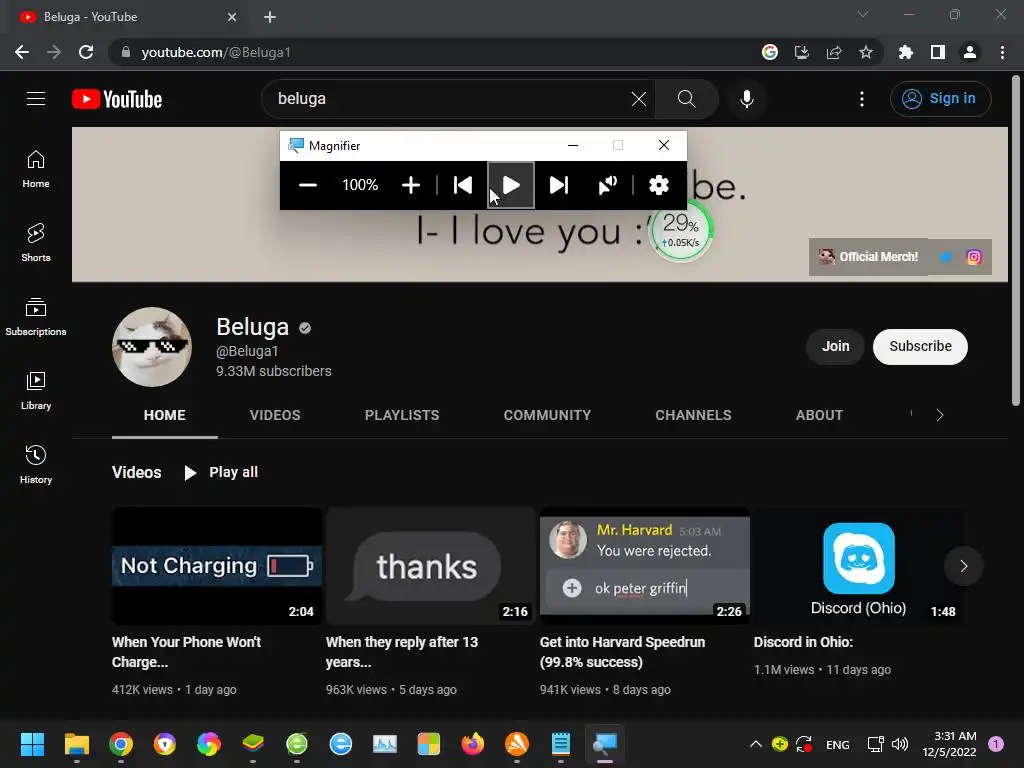Zoom out with Magnifier minus button
Screen dimensions: 1024x768
(308, 185)
